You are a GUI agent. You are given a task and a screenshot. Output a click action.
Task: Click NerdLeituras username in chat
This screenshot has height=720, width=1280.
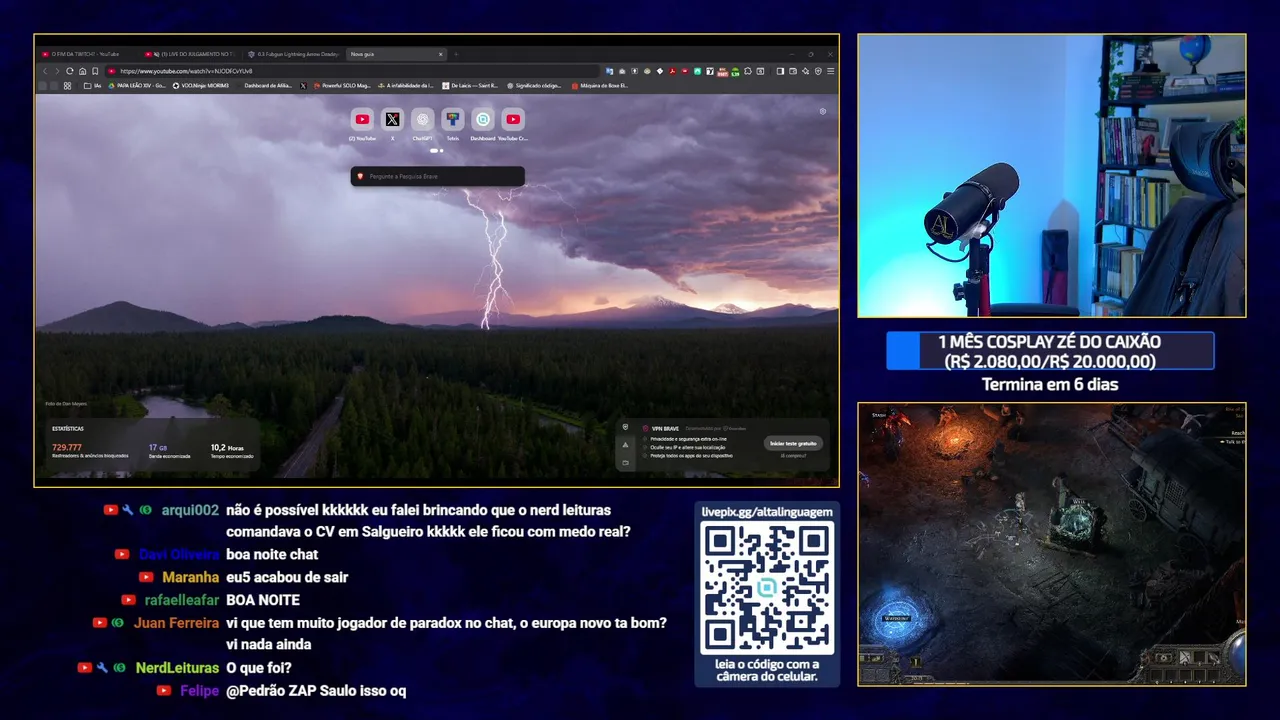[177, 668]
